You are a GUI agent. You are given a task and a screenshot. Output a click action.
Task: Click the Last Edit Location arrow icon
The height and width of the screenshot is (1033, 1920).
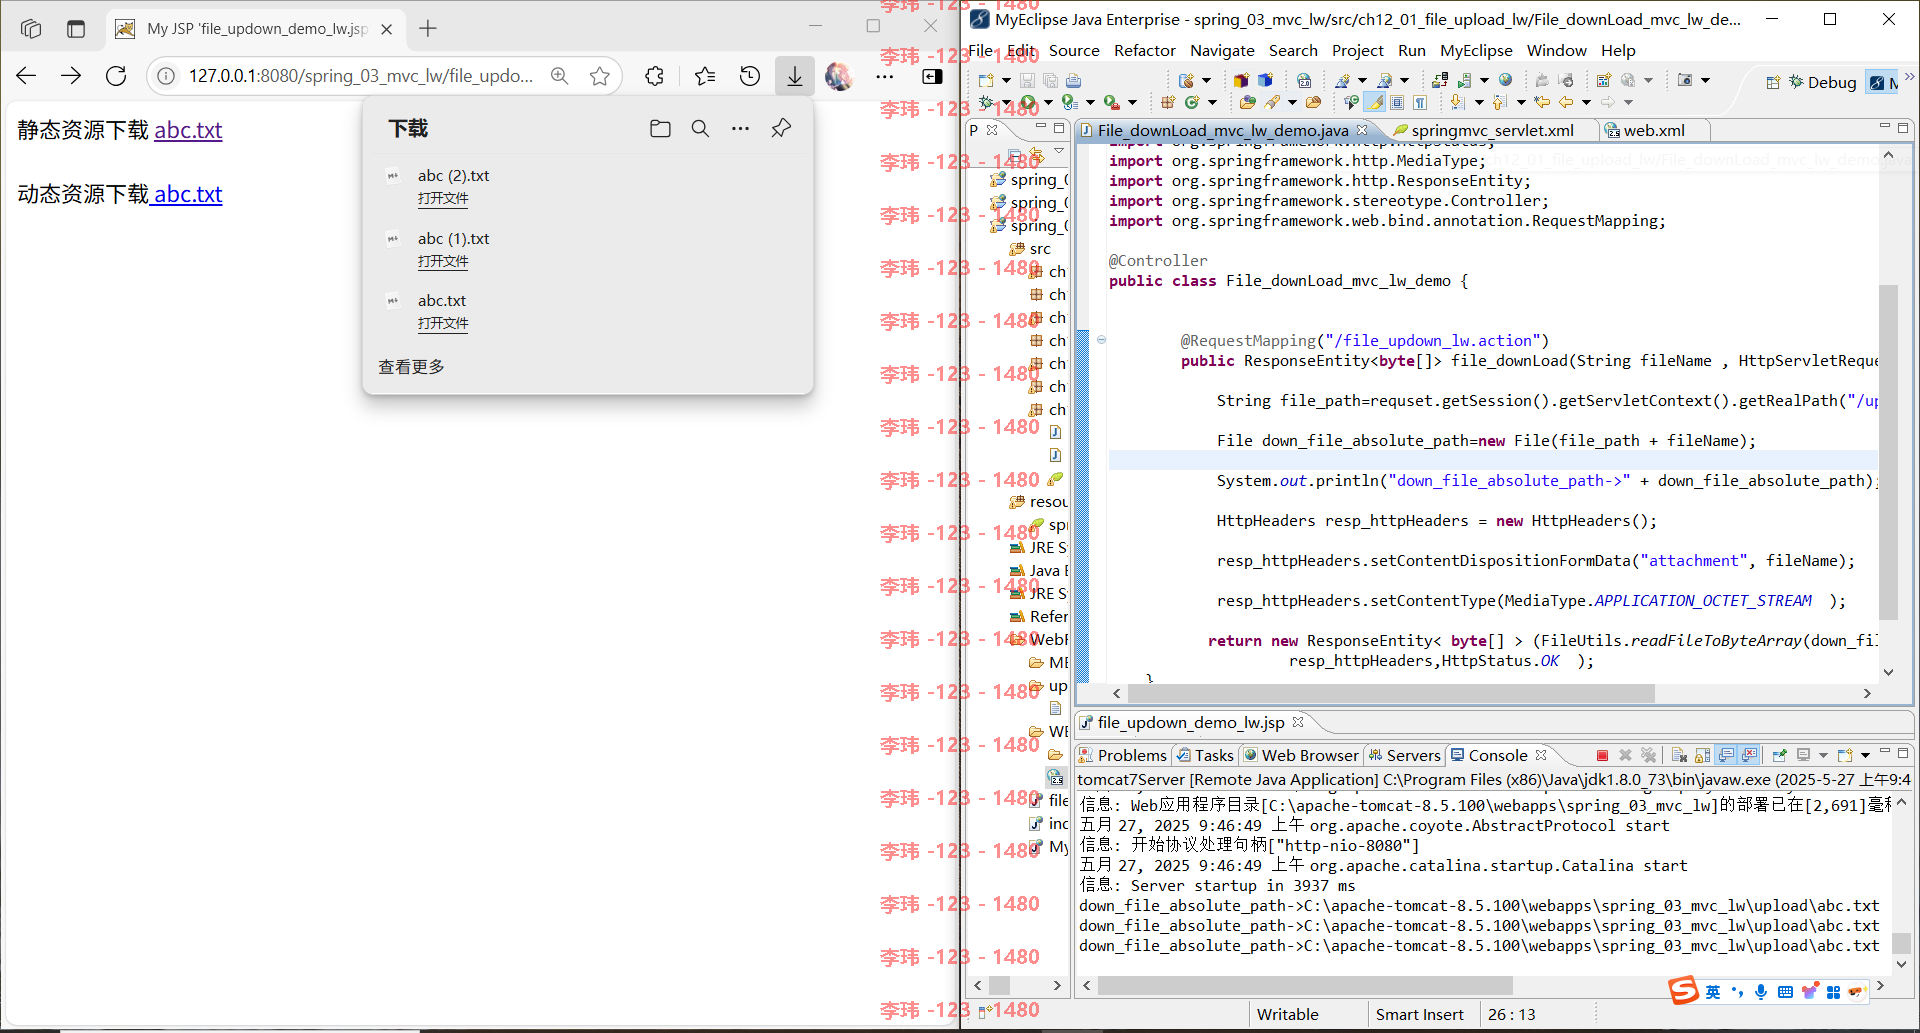[1542, 102]
